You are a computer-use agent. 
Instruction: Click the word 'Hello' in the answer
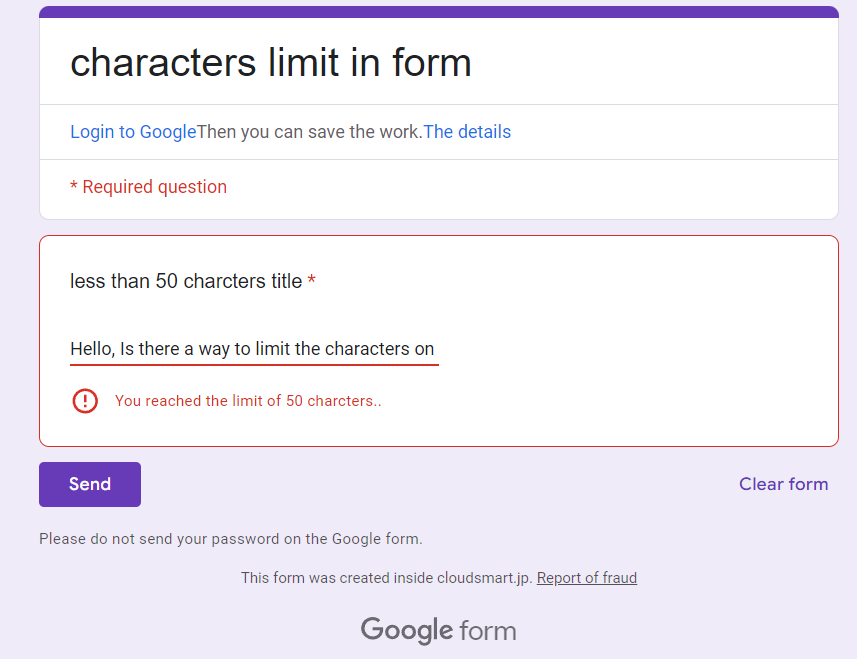point(91,349)
